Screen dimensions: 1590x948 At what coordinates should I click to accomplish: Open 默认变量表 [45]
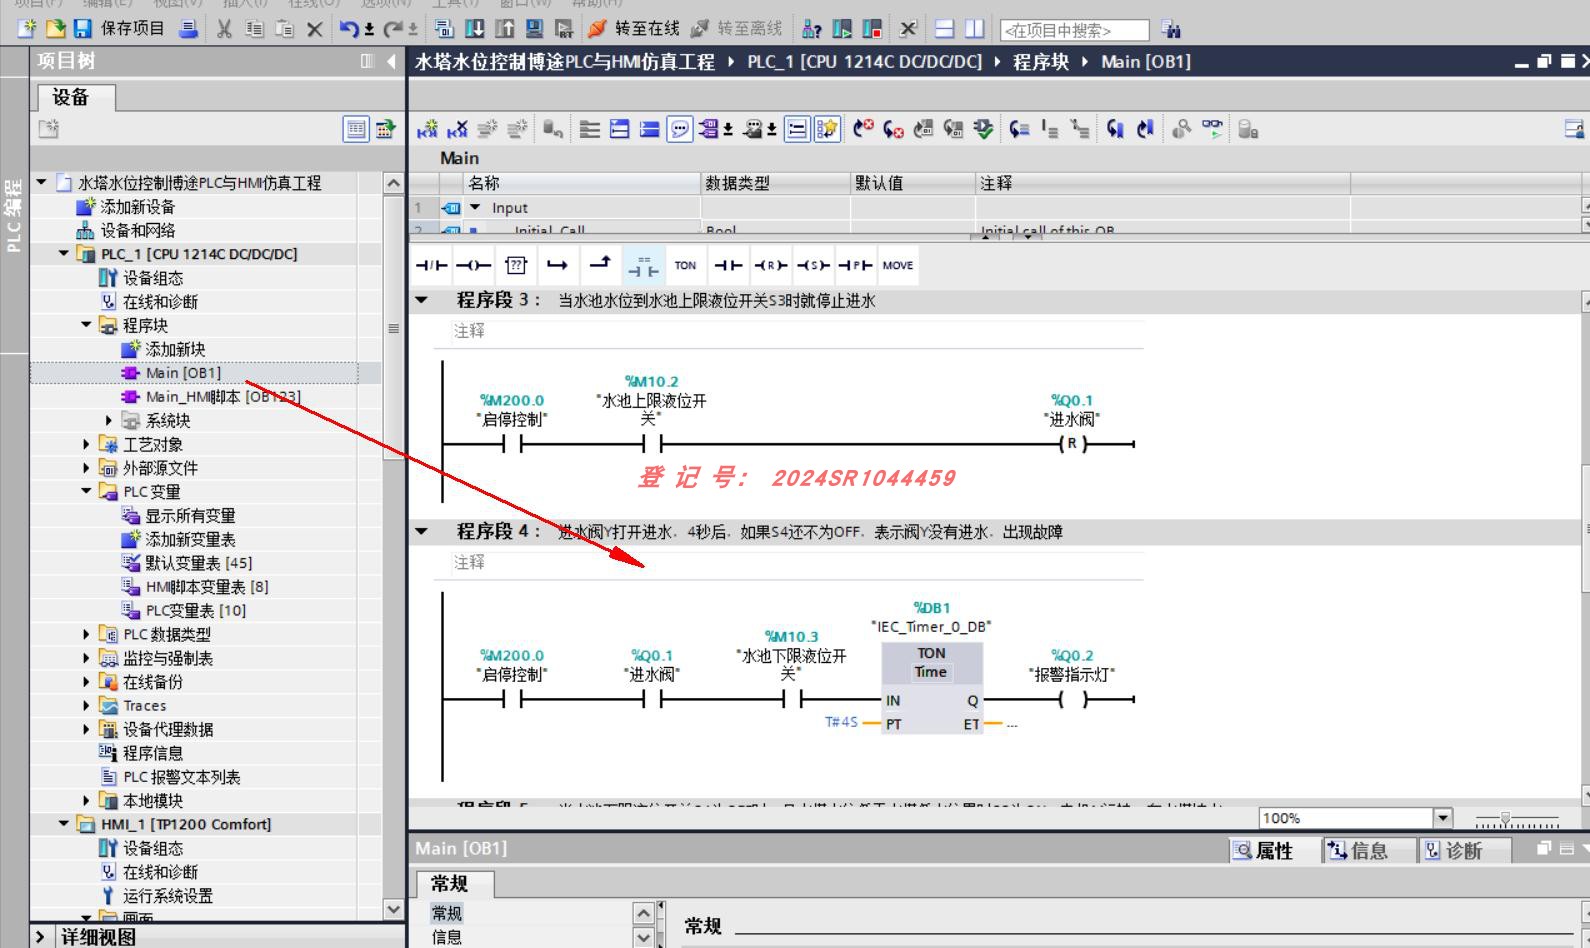point(198,563)
